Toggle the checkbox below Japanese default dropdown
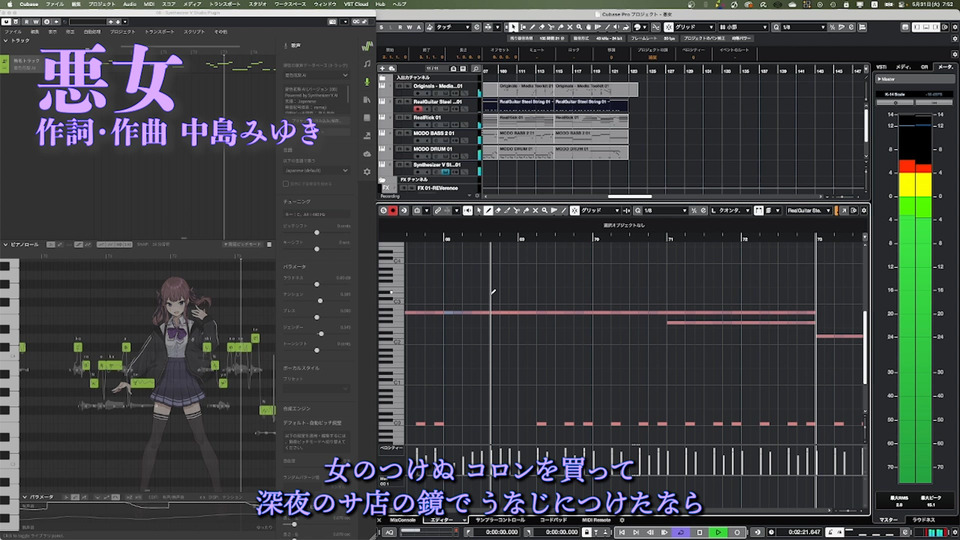This screenshot has height=540, width=960. pyautogui.click(x=286, y=184)
